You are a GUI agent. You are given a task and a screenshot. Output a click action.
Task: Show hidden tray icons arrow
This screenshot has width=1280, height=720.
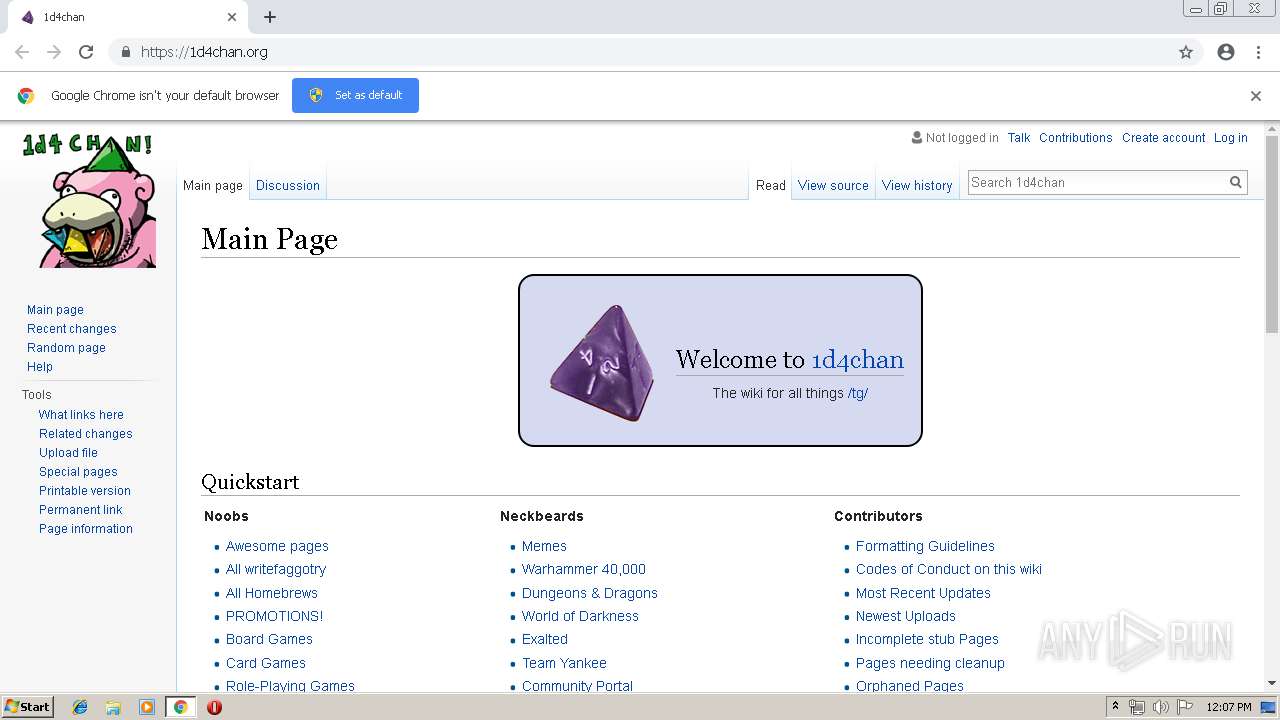(x=1115, y=707)
